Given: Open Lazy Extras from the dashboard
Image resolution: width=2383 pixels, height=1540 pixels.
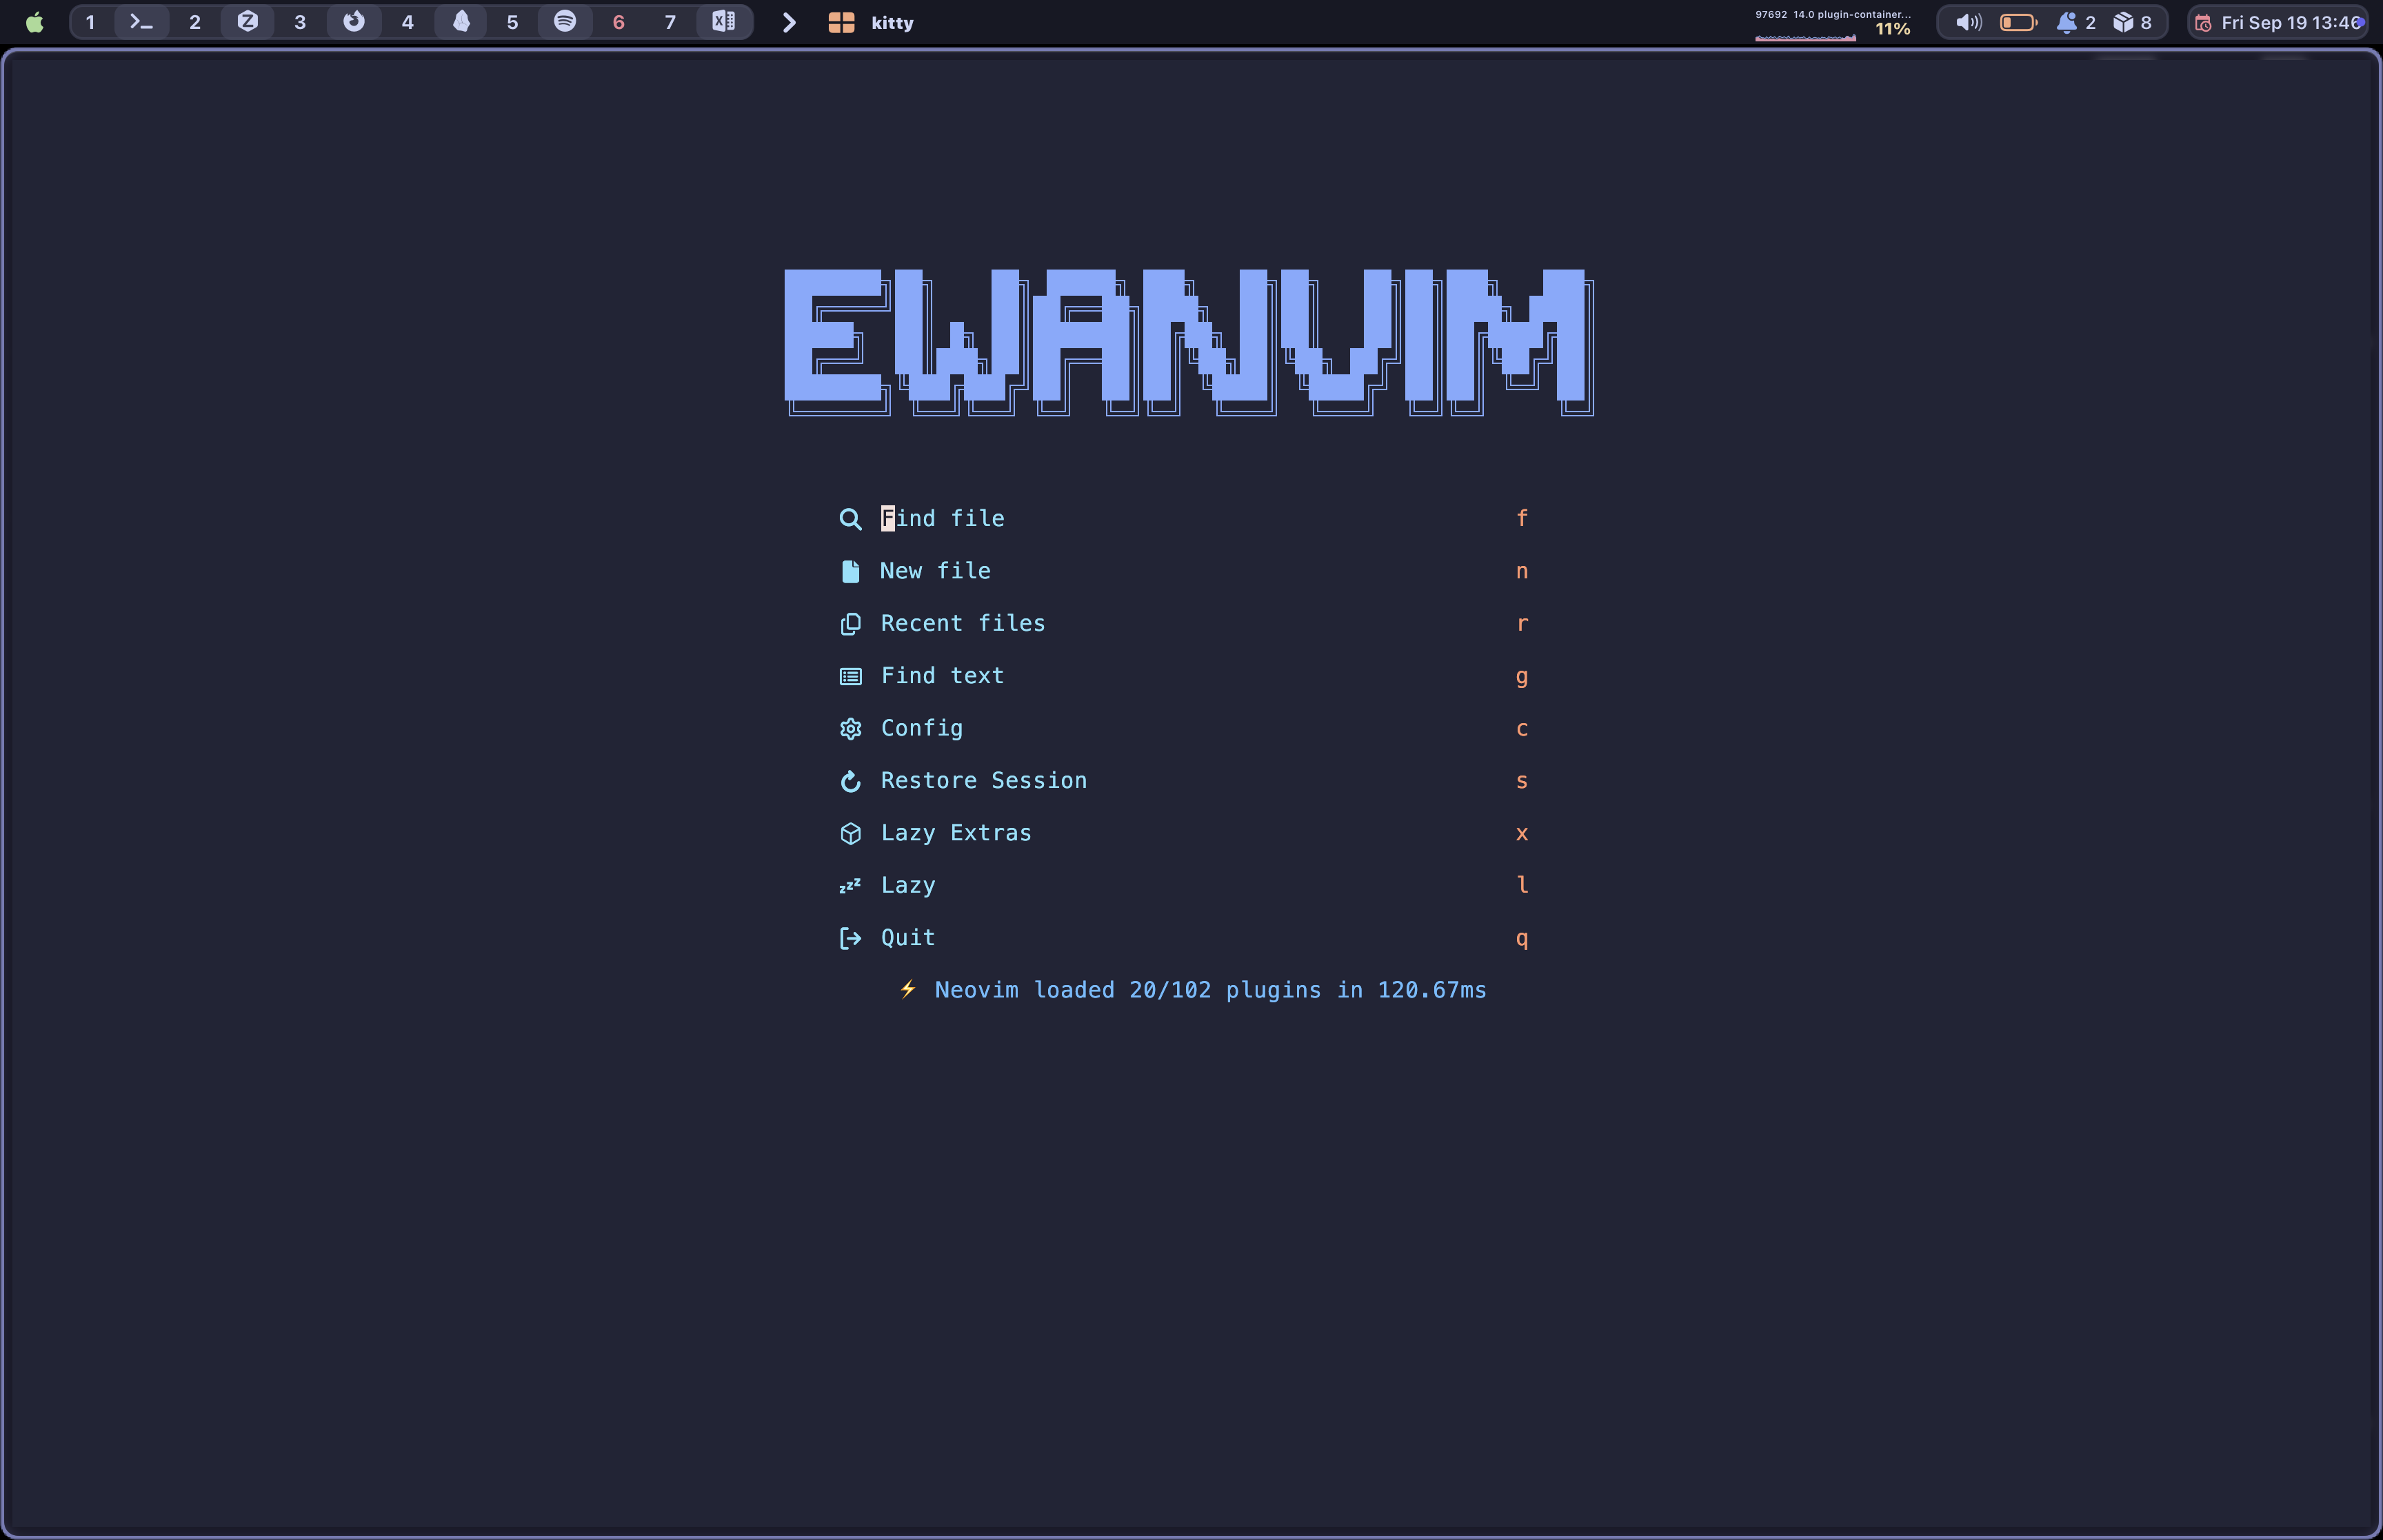Looking at the screenshot, I should click(955, 833).
